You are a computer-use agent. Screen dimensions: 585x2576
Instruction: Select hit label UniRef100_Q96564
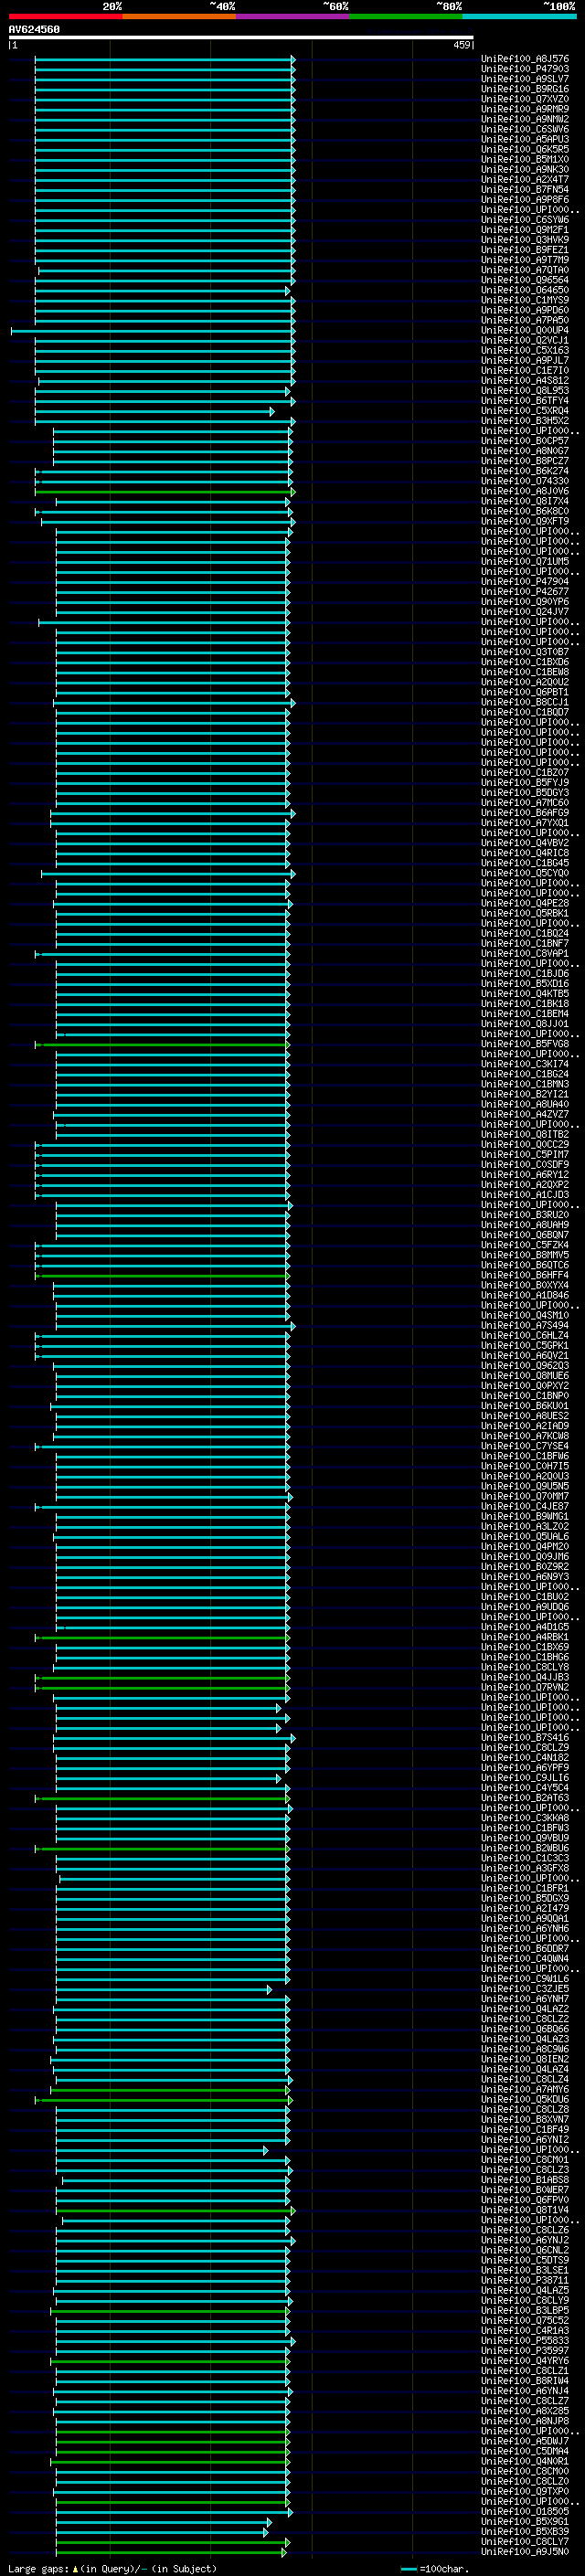(x=525, y=280)
